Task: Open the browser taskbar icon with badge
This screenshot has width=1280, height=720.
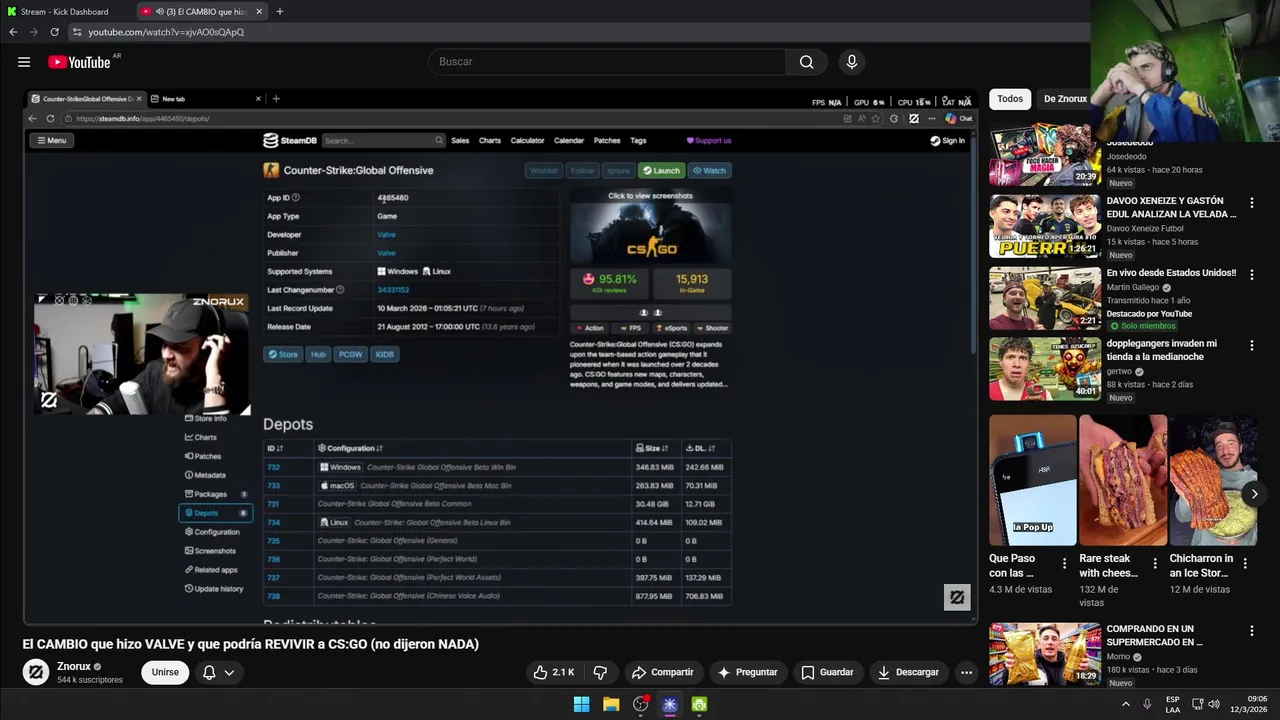Action: (x=641, y=704)
